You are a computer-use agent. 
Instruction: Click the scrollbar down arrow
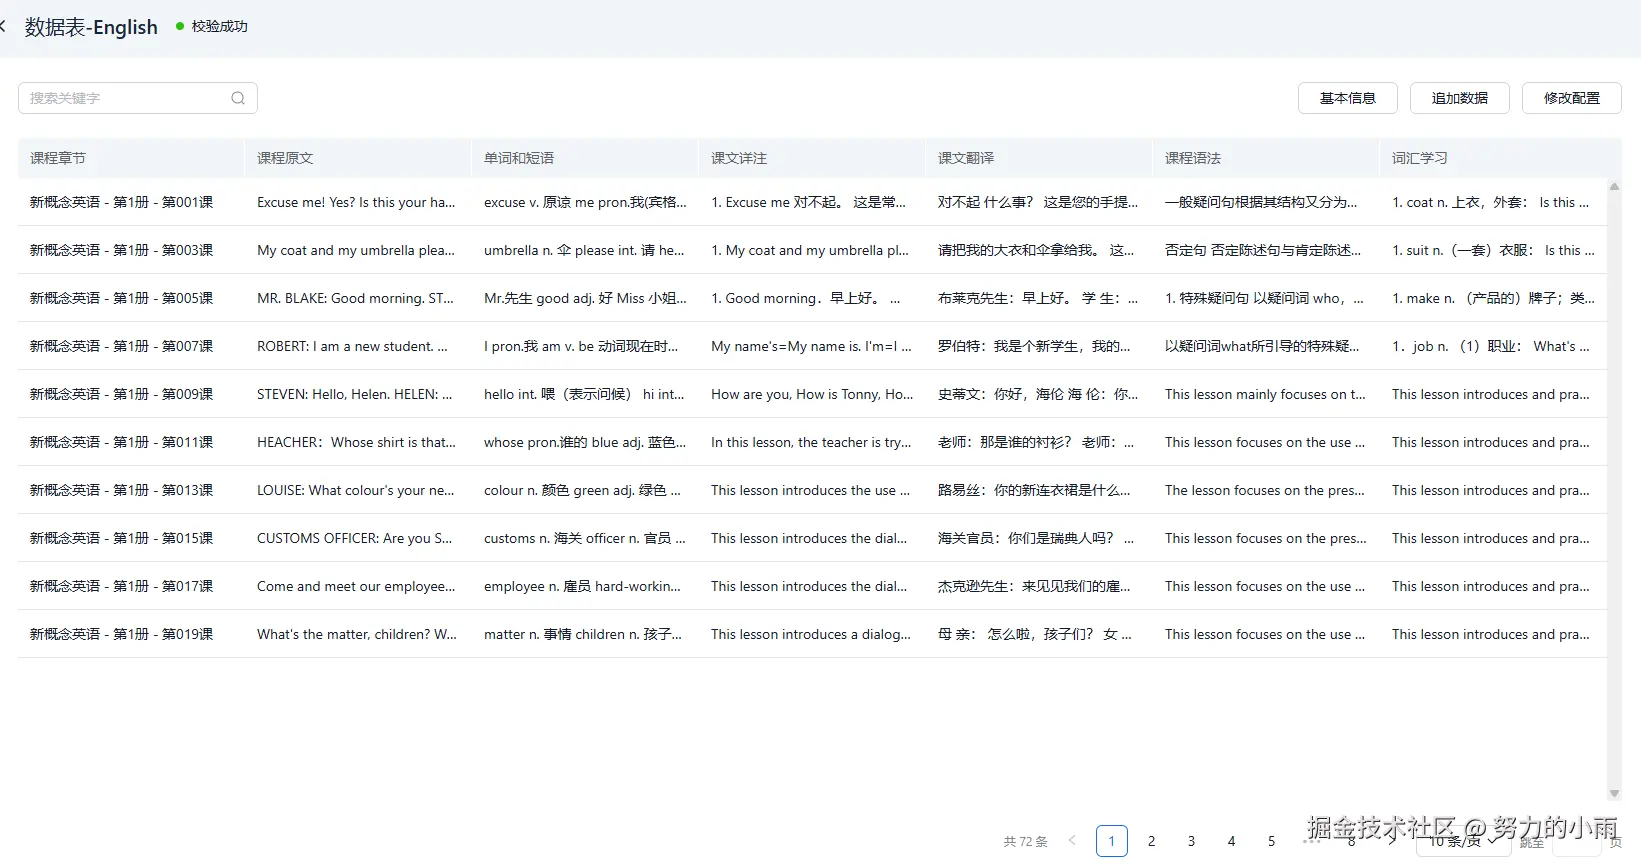coord(1614,794)
